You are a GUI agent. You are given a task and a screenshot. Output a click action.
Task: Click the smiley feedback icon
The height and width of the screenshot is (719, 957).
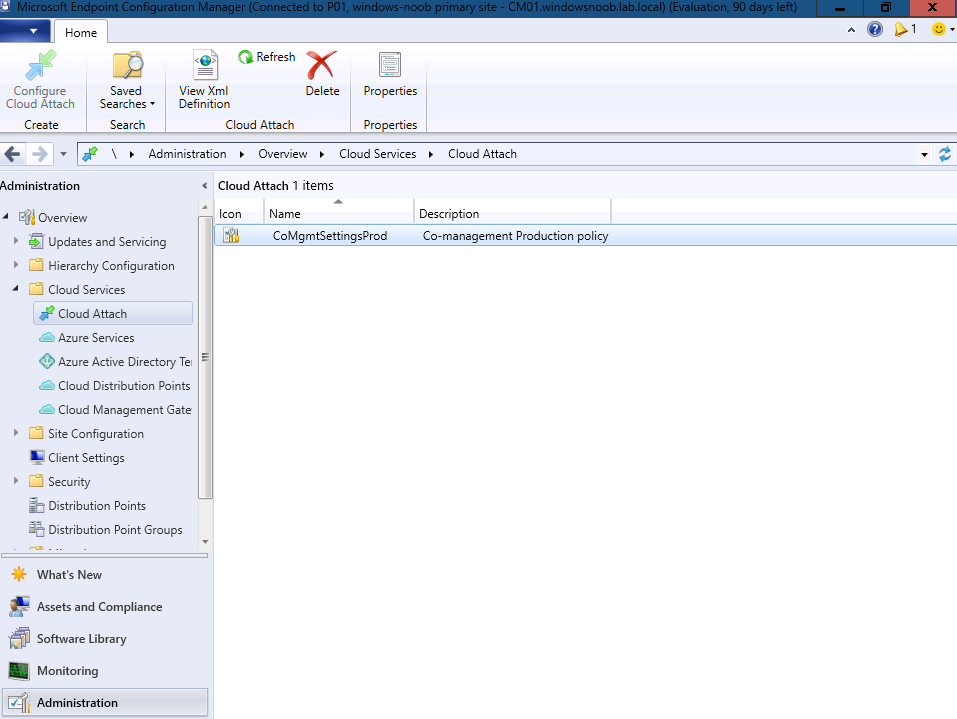[x=939, y=29]
